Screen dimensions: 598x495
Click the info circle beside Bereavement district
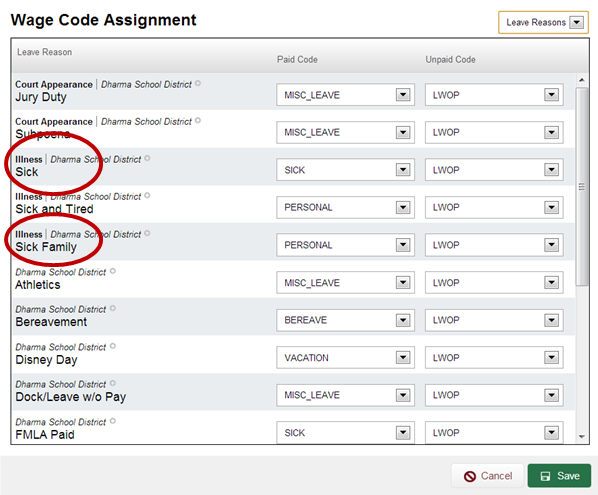tap(113, 308)
